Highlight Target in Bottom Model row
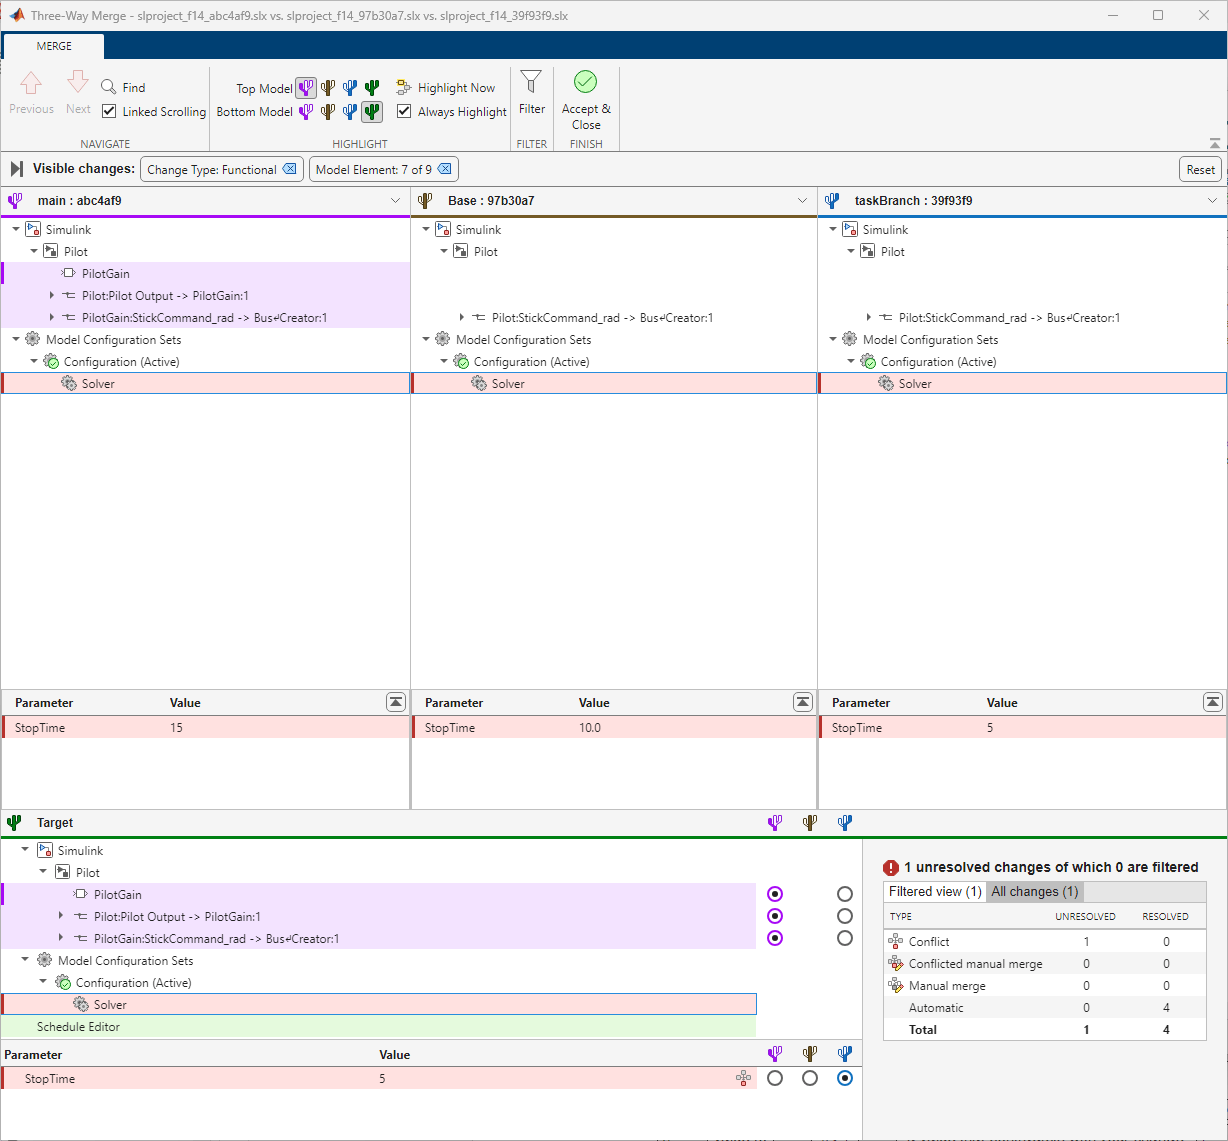Screen dimensions: 1228x1141 click(372, 112)
